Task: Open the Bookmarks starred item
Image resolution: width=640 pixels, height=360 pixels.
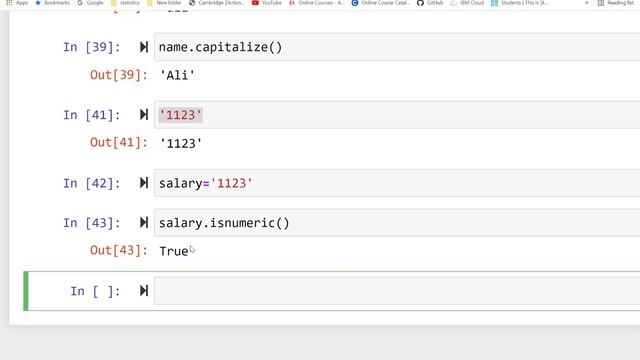Action: pos(52,3)
